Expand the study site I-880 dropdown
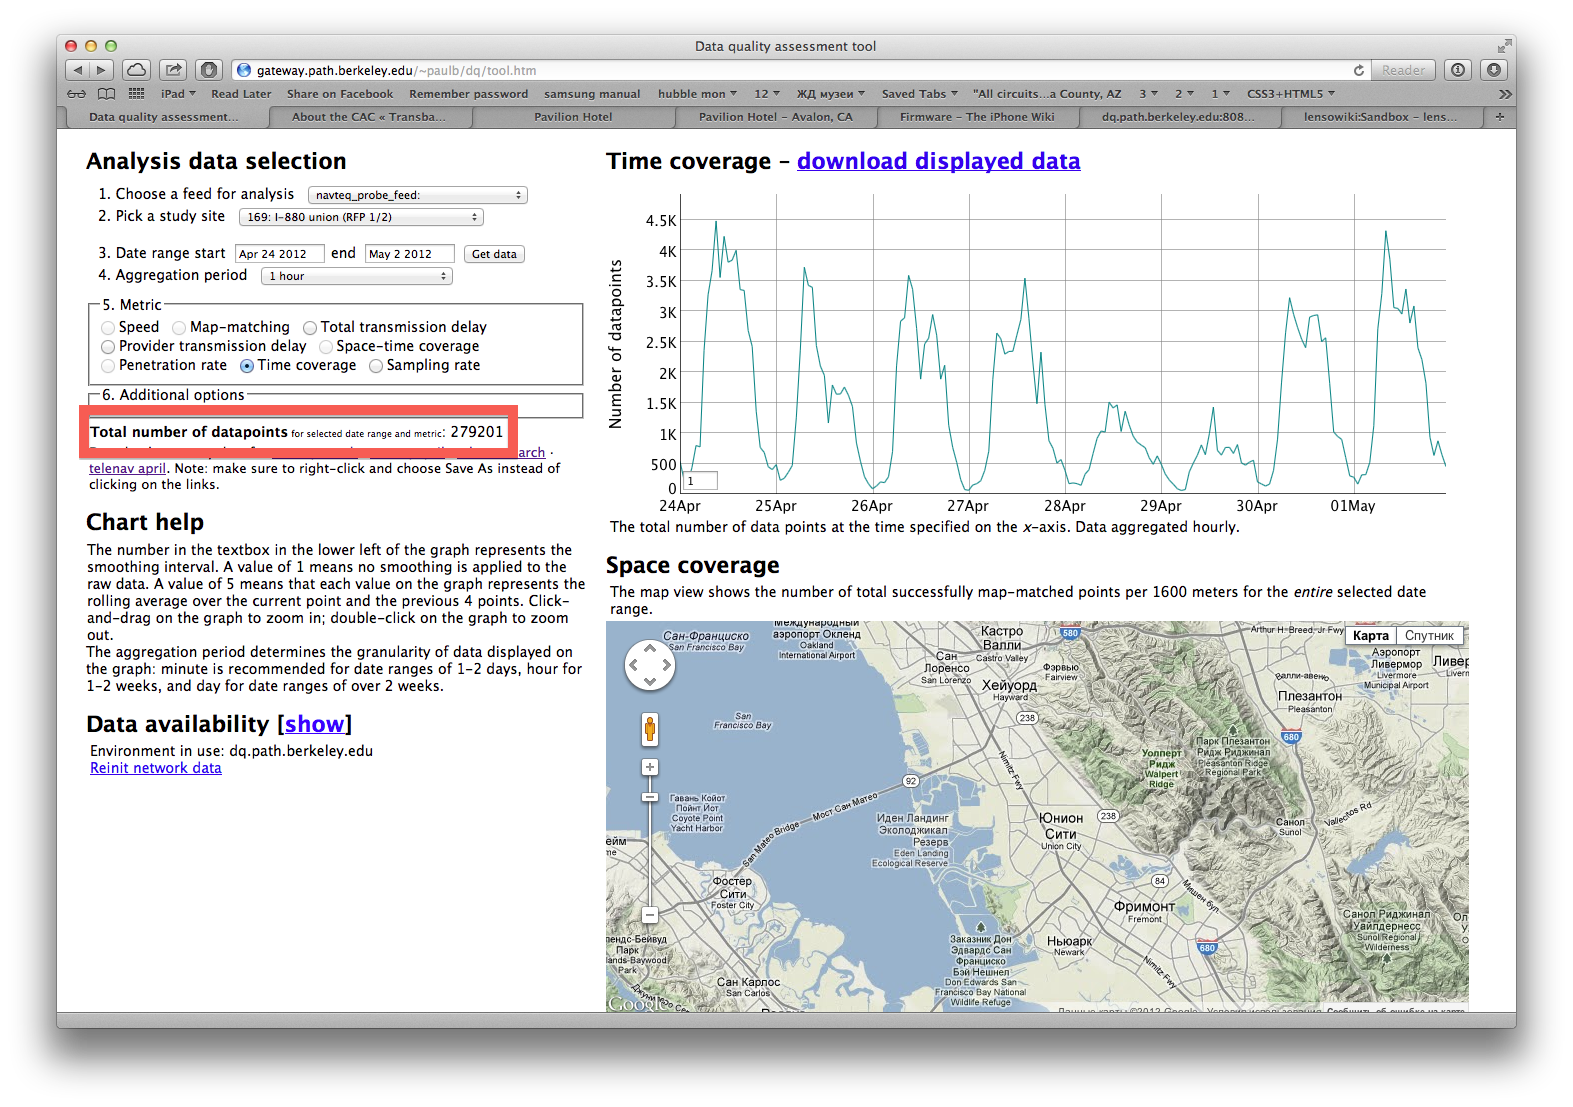The image size is (1573, 1107). pyautogui.click(x=361, y=217)
